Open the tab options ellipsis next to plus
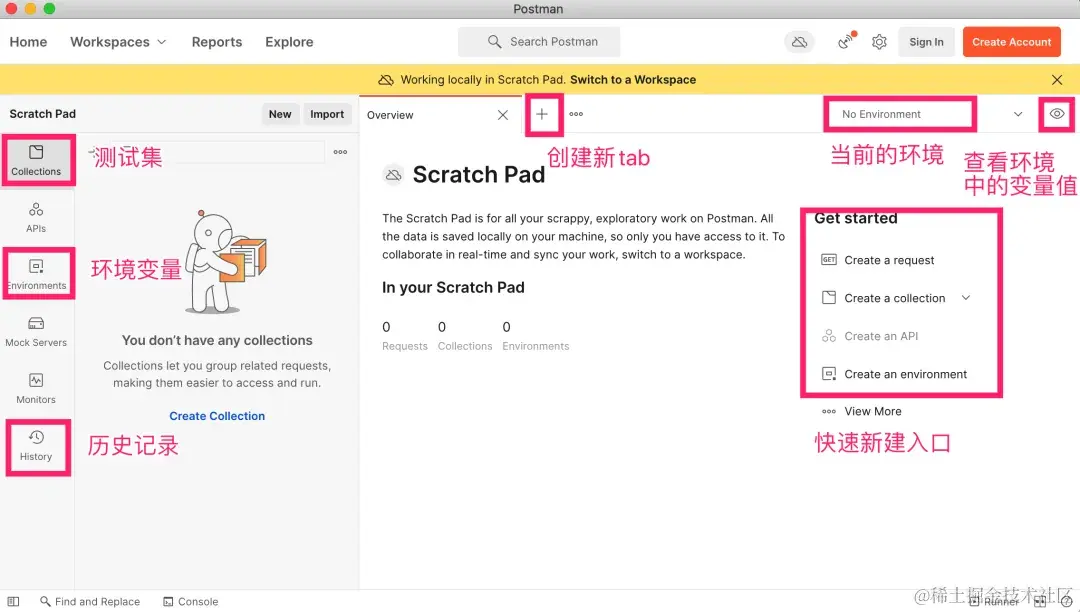The width and height of the screenshot is (1080, 612). [x=576, y=114]
